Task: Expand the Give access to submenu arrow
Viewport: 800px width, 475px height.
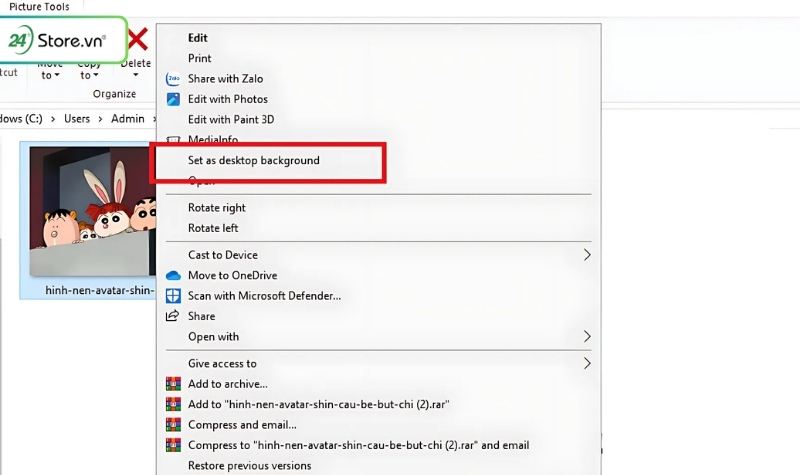Action: coord(587,364)
